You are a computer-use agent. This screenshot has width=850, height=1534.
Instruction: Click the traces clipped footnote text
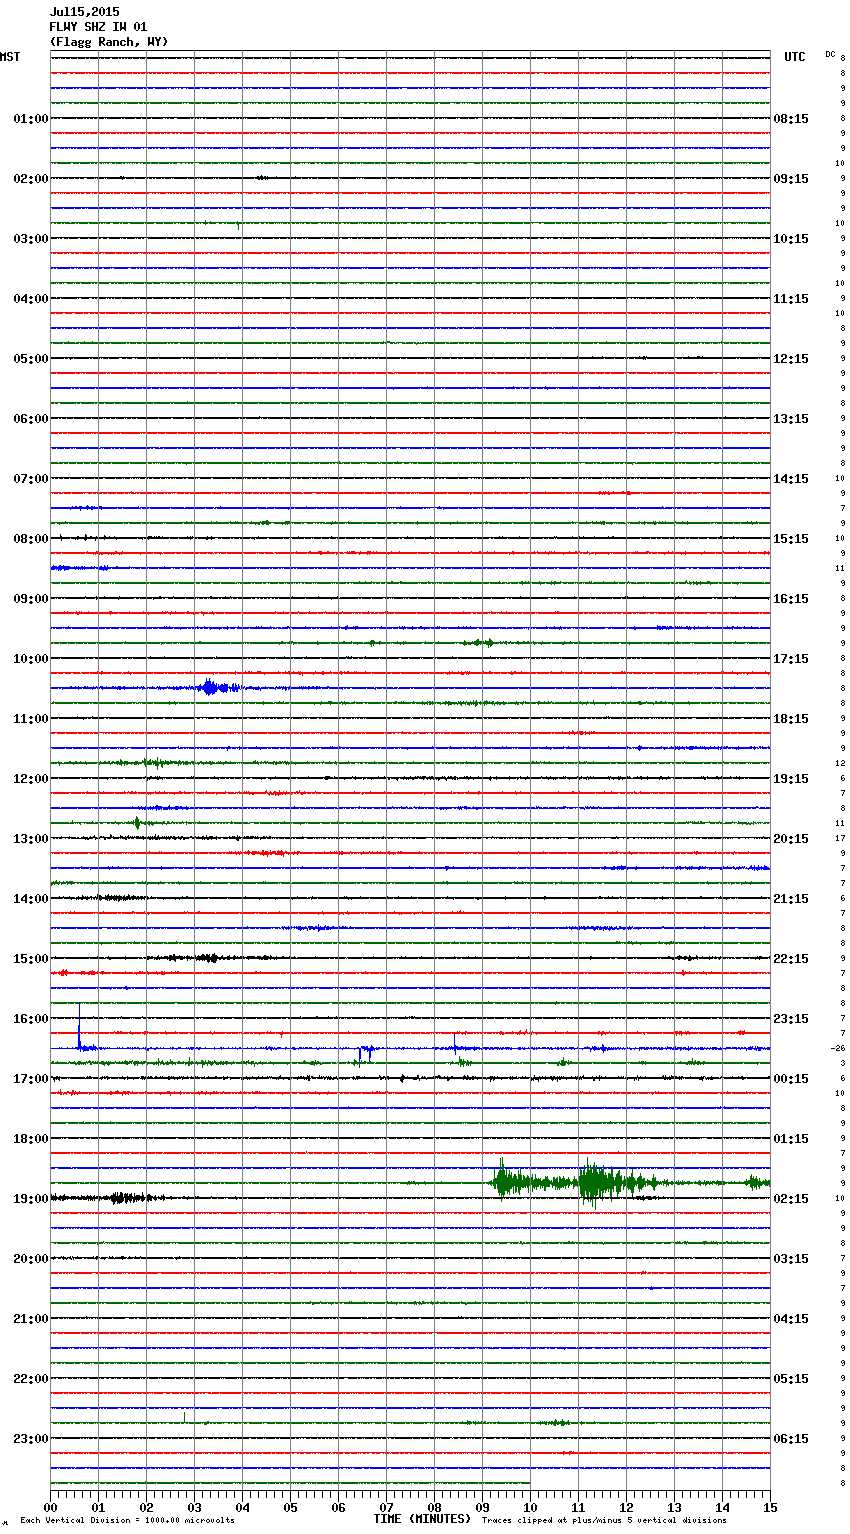pyautogui.click(x=604, y=1521)
